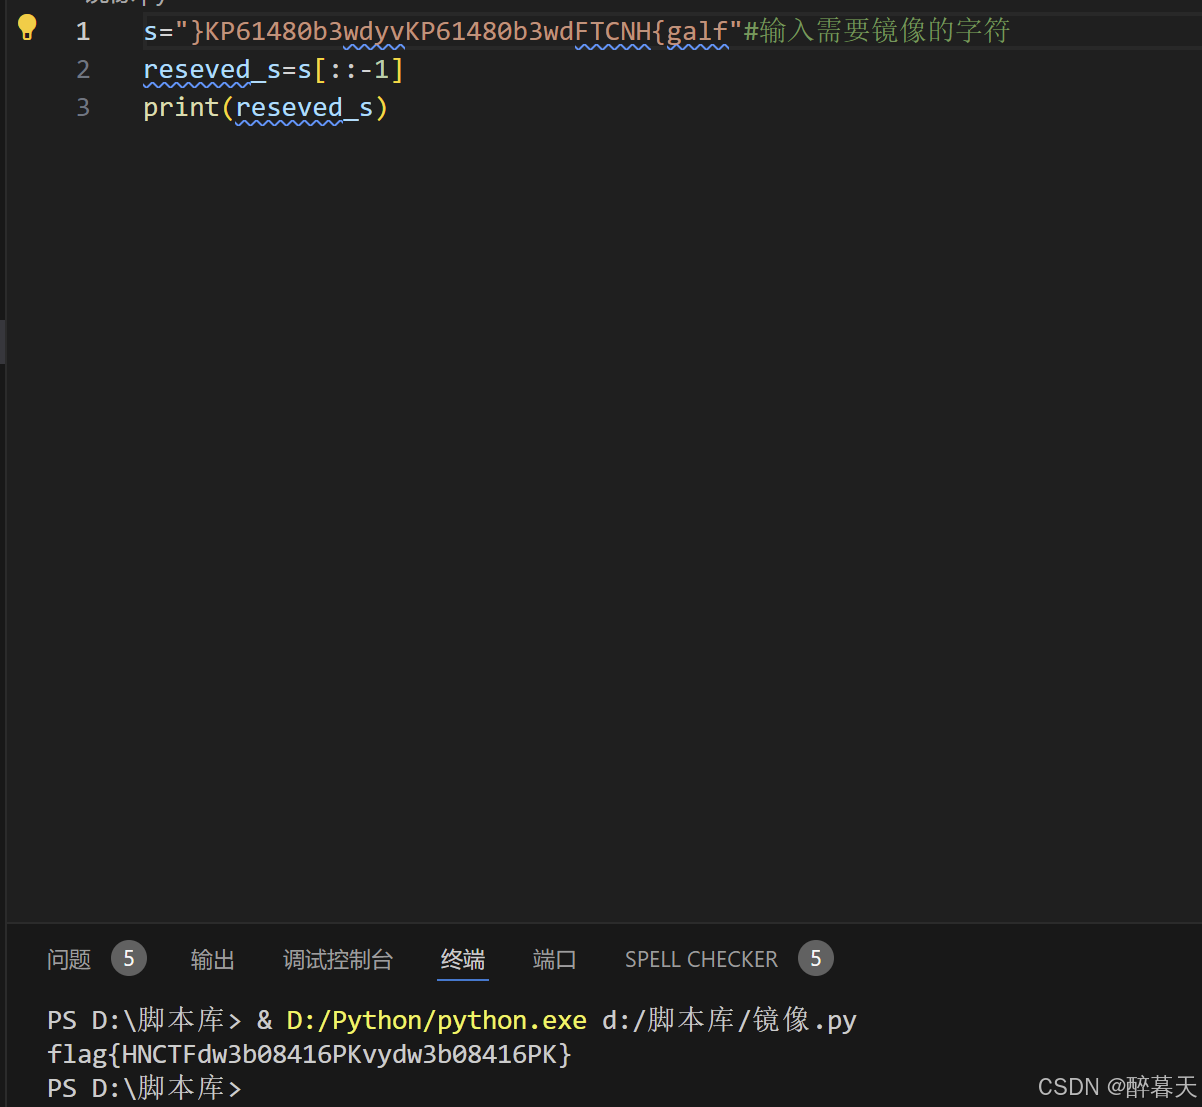Click the D:/Python/python.exe path in terminal
Image resolution: width=1202 pixels, height=1107 pixels.
point(436,1019)
